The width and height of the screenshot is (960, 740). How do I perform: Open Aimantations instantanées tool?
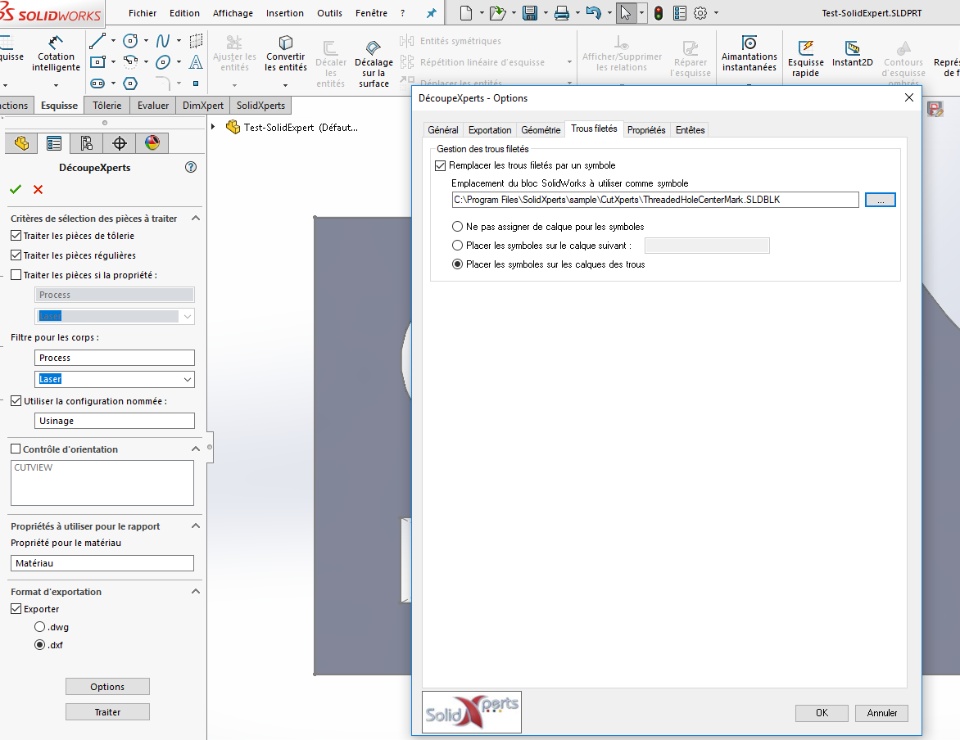749,53
